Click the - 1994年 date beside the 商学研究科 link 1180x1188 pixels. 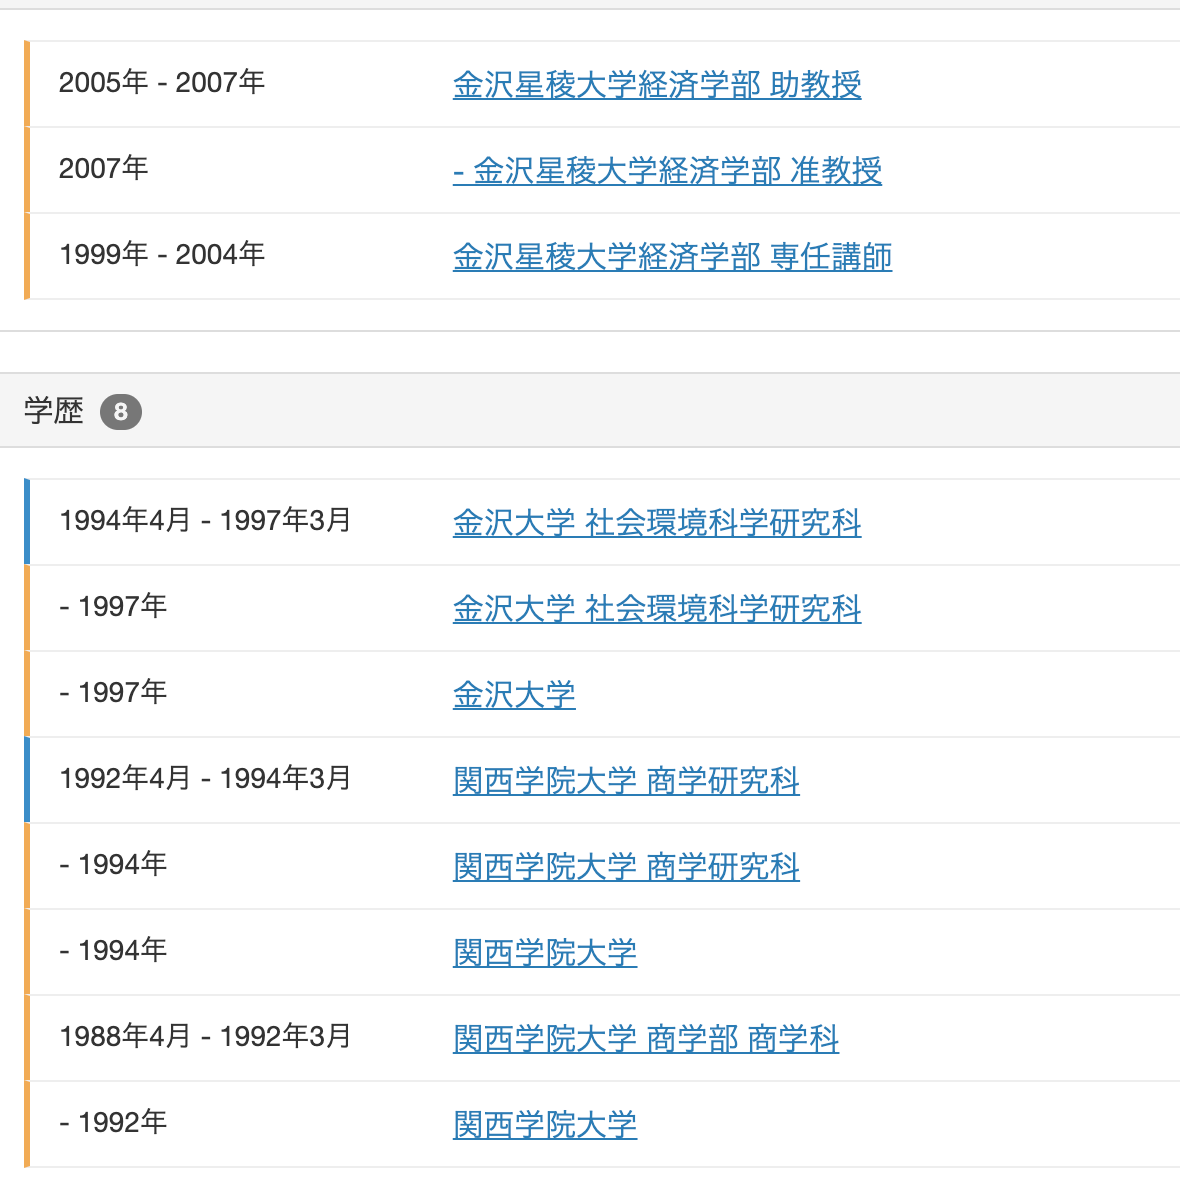point(113,864)
